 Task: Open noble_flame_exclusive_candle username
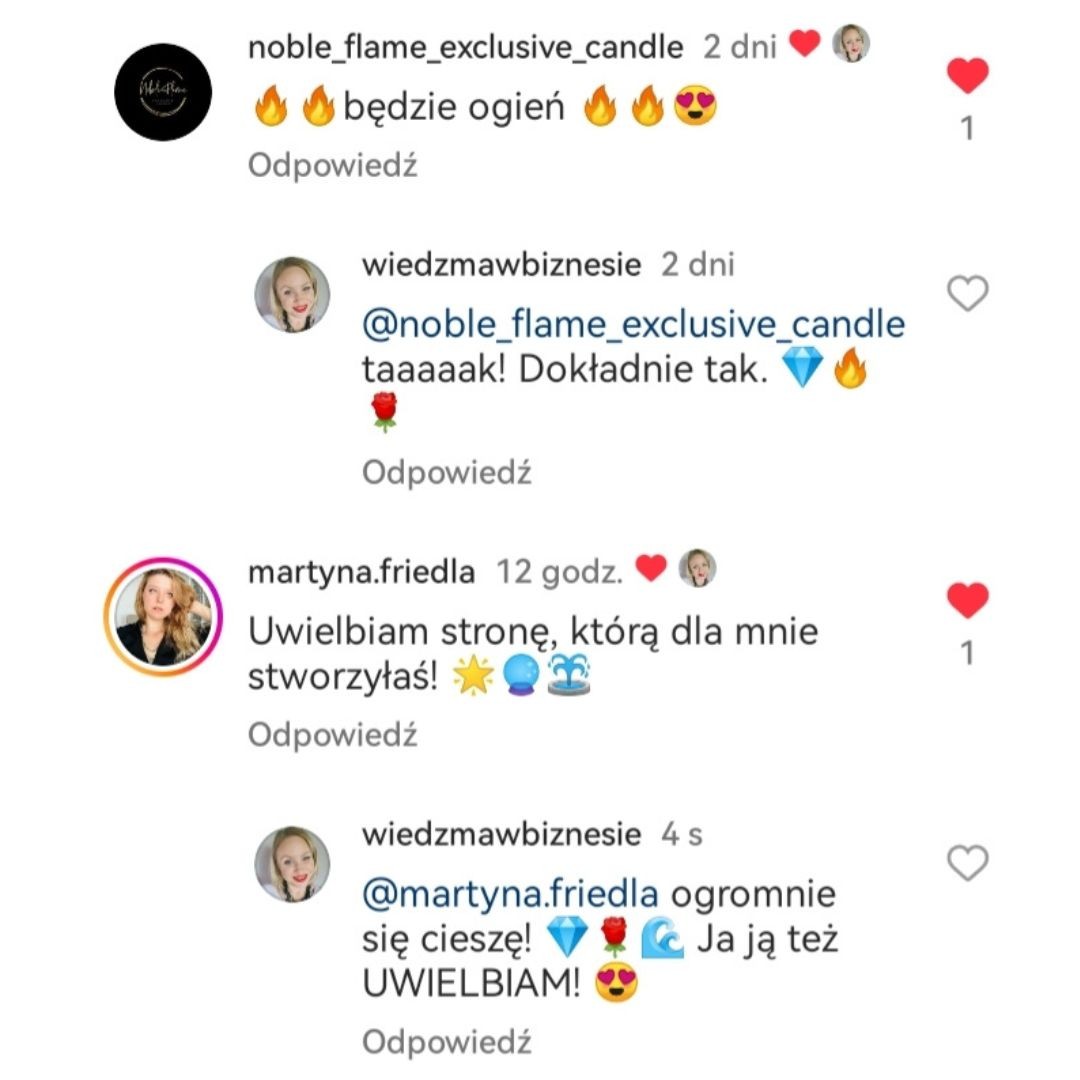[466, 48]
